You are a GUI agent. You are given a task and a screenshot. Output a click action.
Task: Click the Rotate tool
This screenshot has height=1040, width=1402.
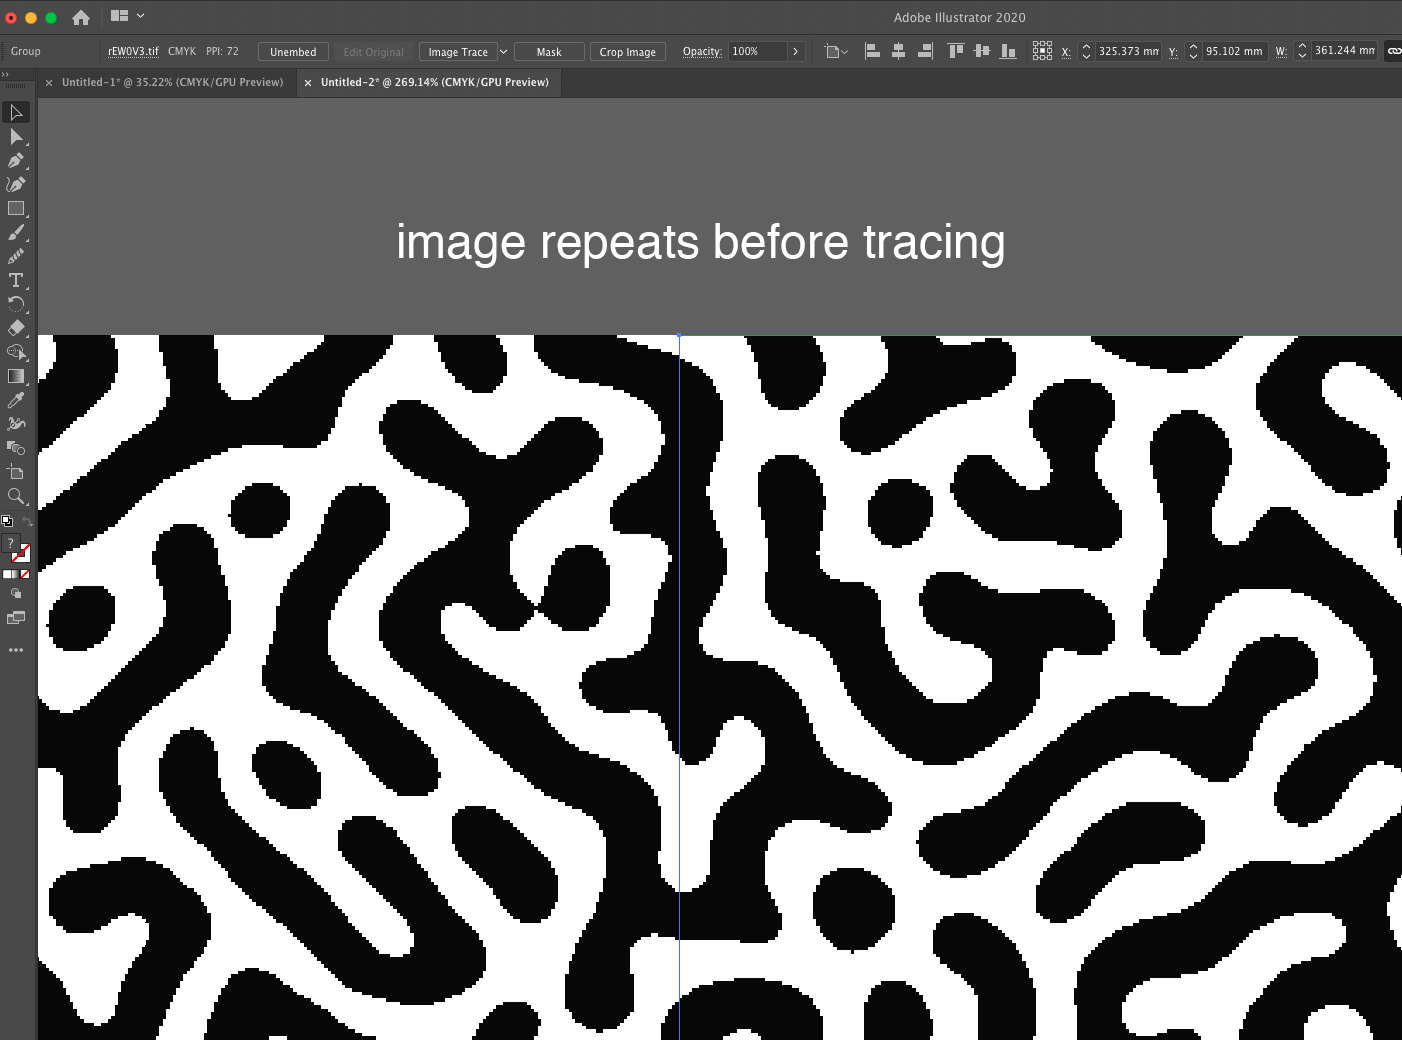[16, 305]
